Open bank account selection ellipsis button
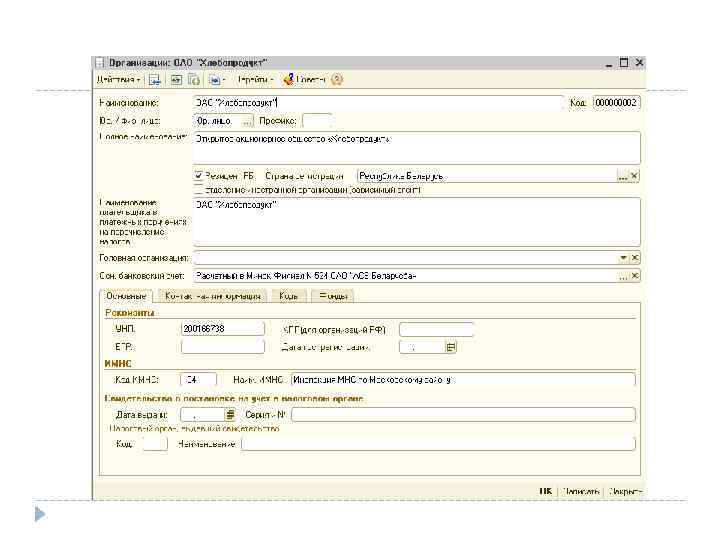Image resolution: width=720 pixels, height=540 pixels. pyautogui.click(x=623, y=276)
